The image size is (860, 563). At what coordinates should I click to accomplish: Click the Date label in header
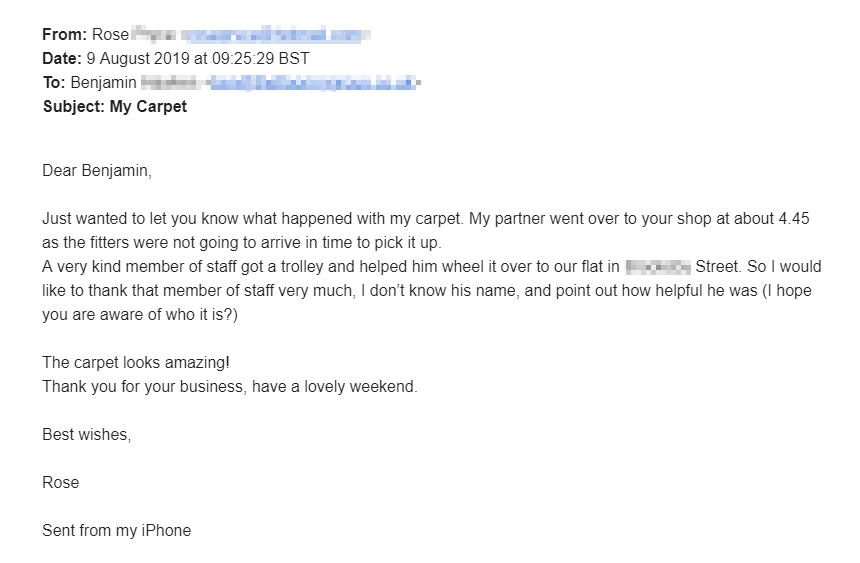point(62,59)
